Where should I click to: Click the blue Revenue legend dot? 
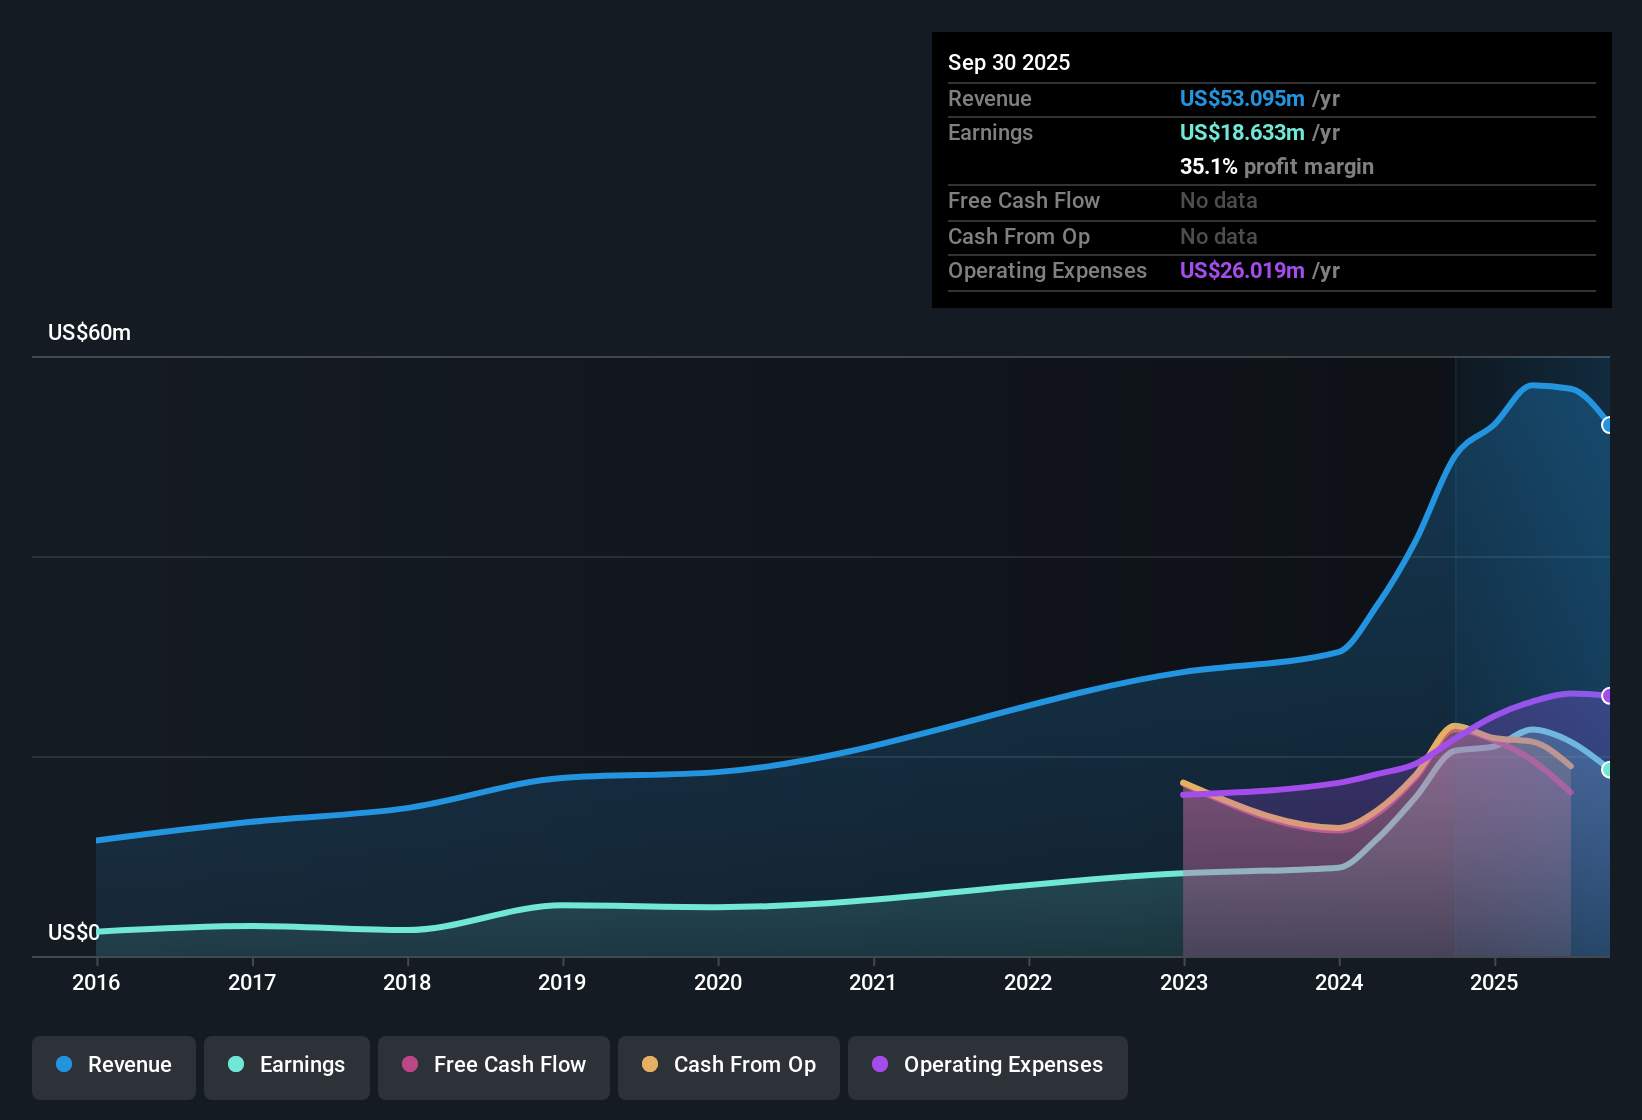(x=64, y=1065)
